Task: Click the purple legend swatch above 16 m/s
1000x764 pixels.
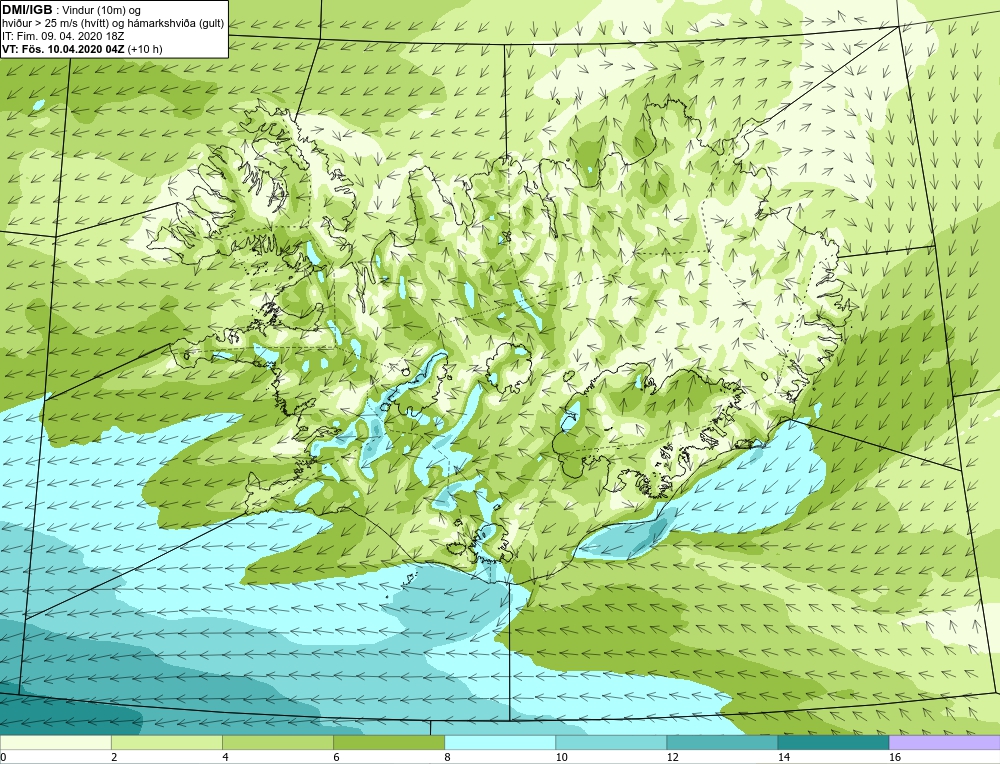Action: 945,742
